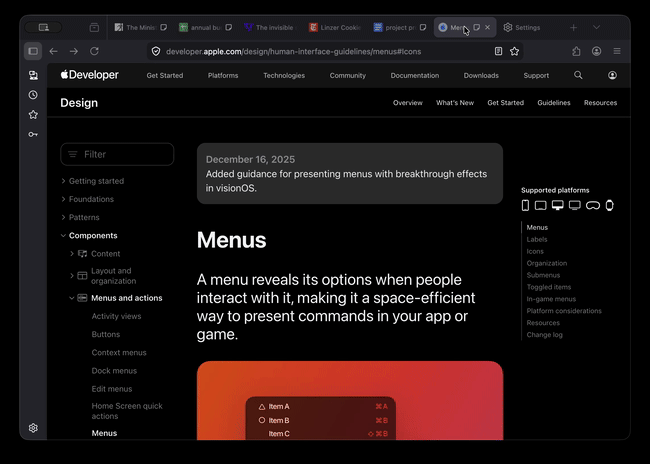Expand the Getting started section

tap(64, 181)
